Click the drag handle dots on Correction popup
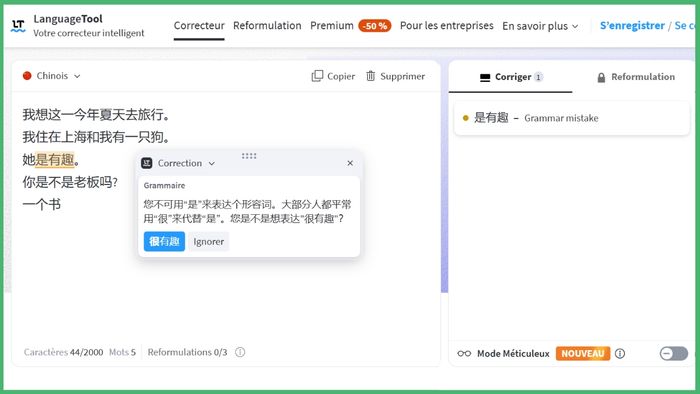 249,156
